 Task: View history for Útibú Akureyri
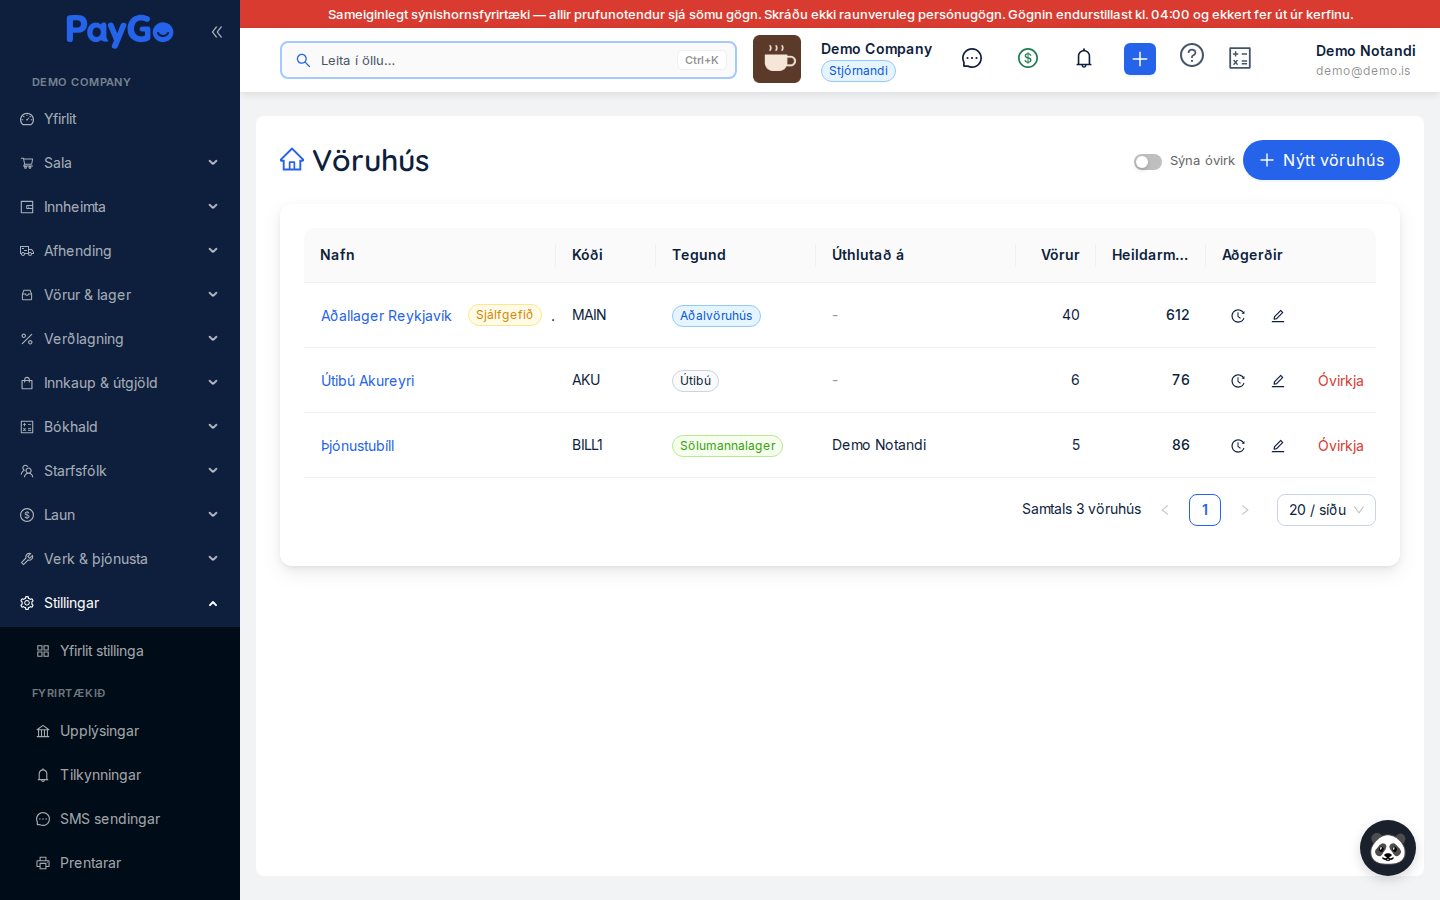pyautogui.click(x=1238, y=381)
